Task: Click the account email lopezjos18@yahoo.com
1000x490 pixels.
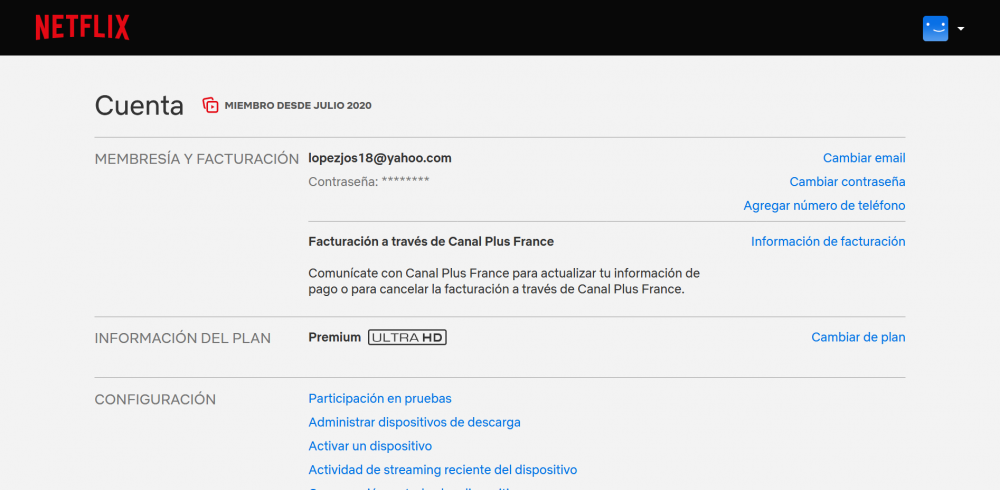Action: tap(380, 158)
